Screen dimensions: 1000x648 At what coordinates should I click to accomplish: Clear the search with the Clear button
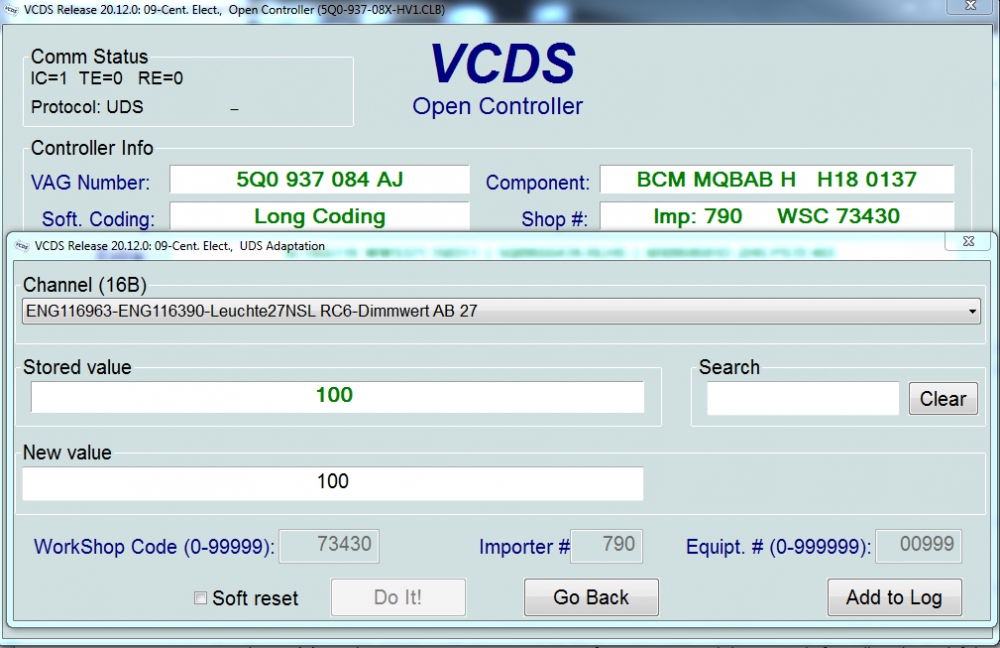tap(943, 399)
